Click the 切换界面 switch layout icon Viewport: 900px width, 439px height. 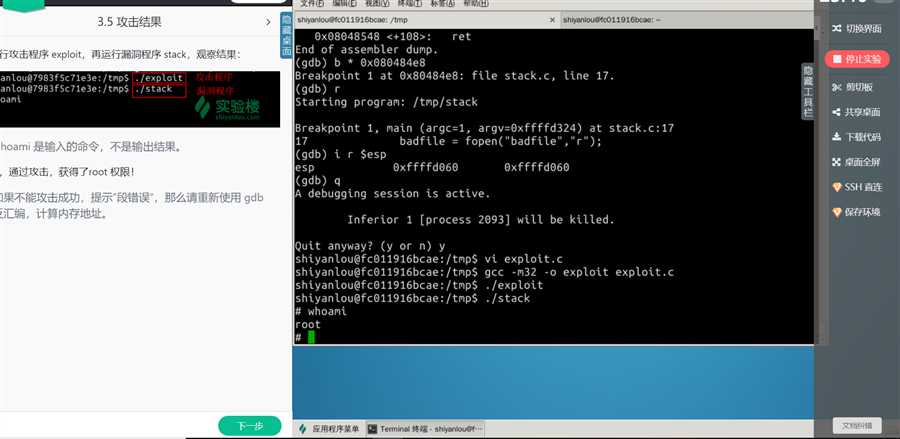[x=837, y=28]
